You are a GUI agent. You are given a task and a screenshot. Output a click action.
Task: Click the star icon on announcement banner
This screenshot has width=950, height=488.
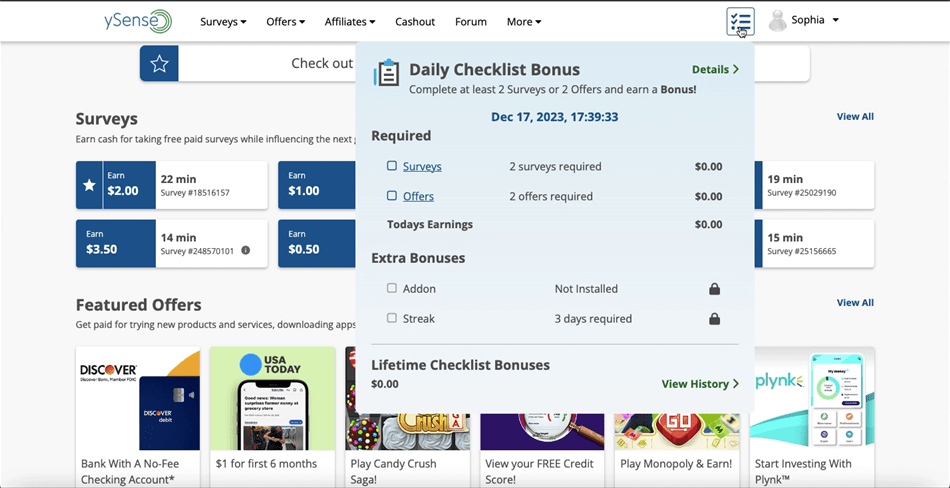(159, 63)
